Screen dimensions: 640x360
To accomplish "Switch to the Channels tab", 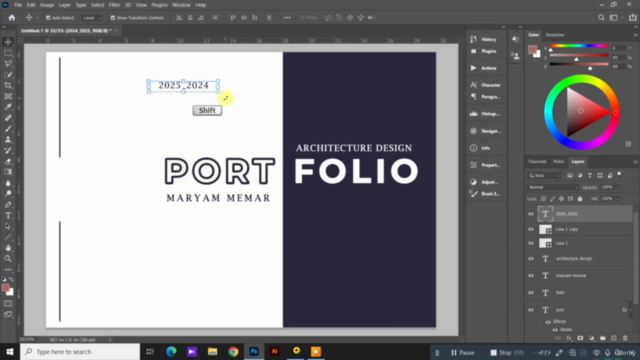I will coord(537,162).
